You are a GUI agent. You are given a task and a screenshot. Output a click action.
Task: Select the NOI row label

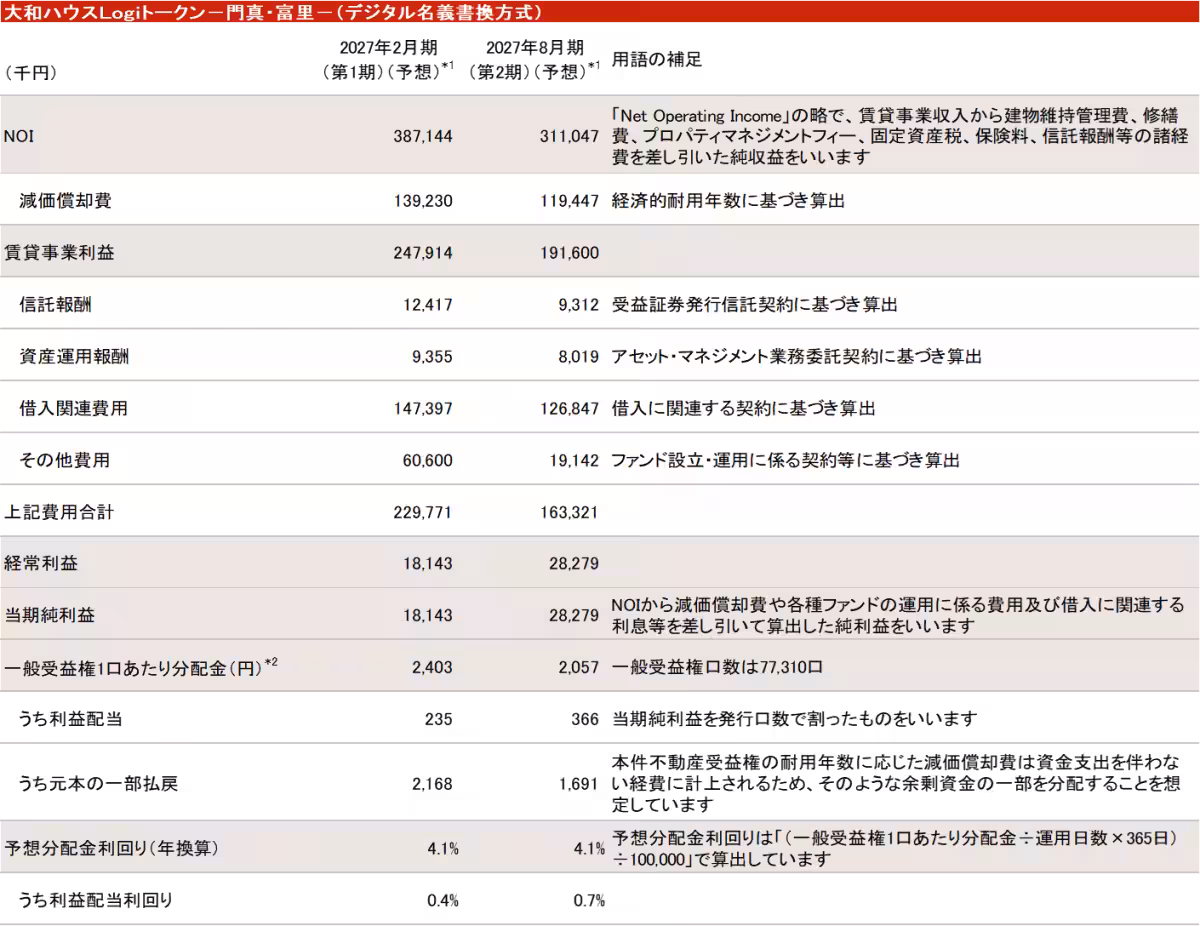tap(19, 136)
